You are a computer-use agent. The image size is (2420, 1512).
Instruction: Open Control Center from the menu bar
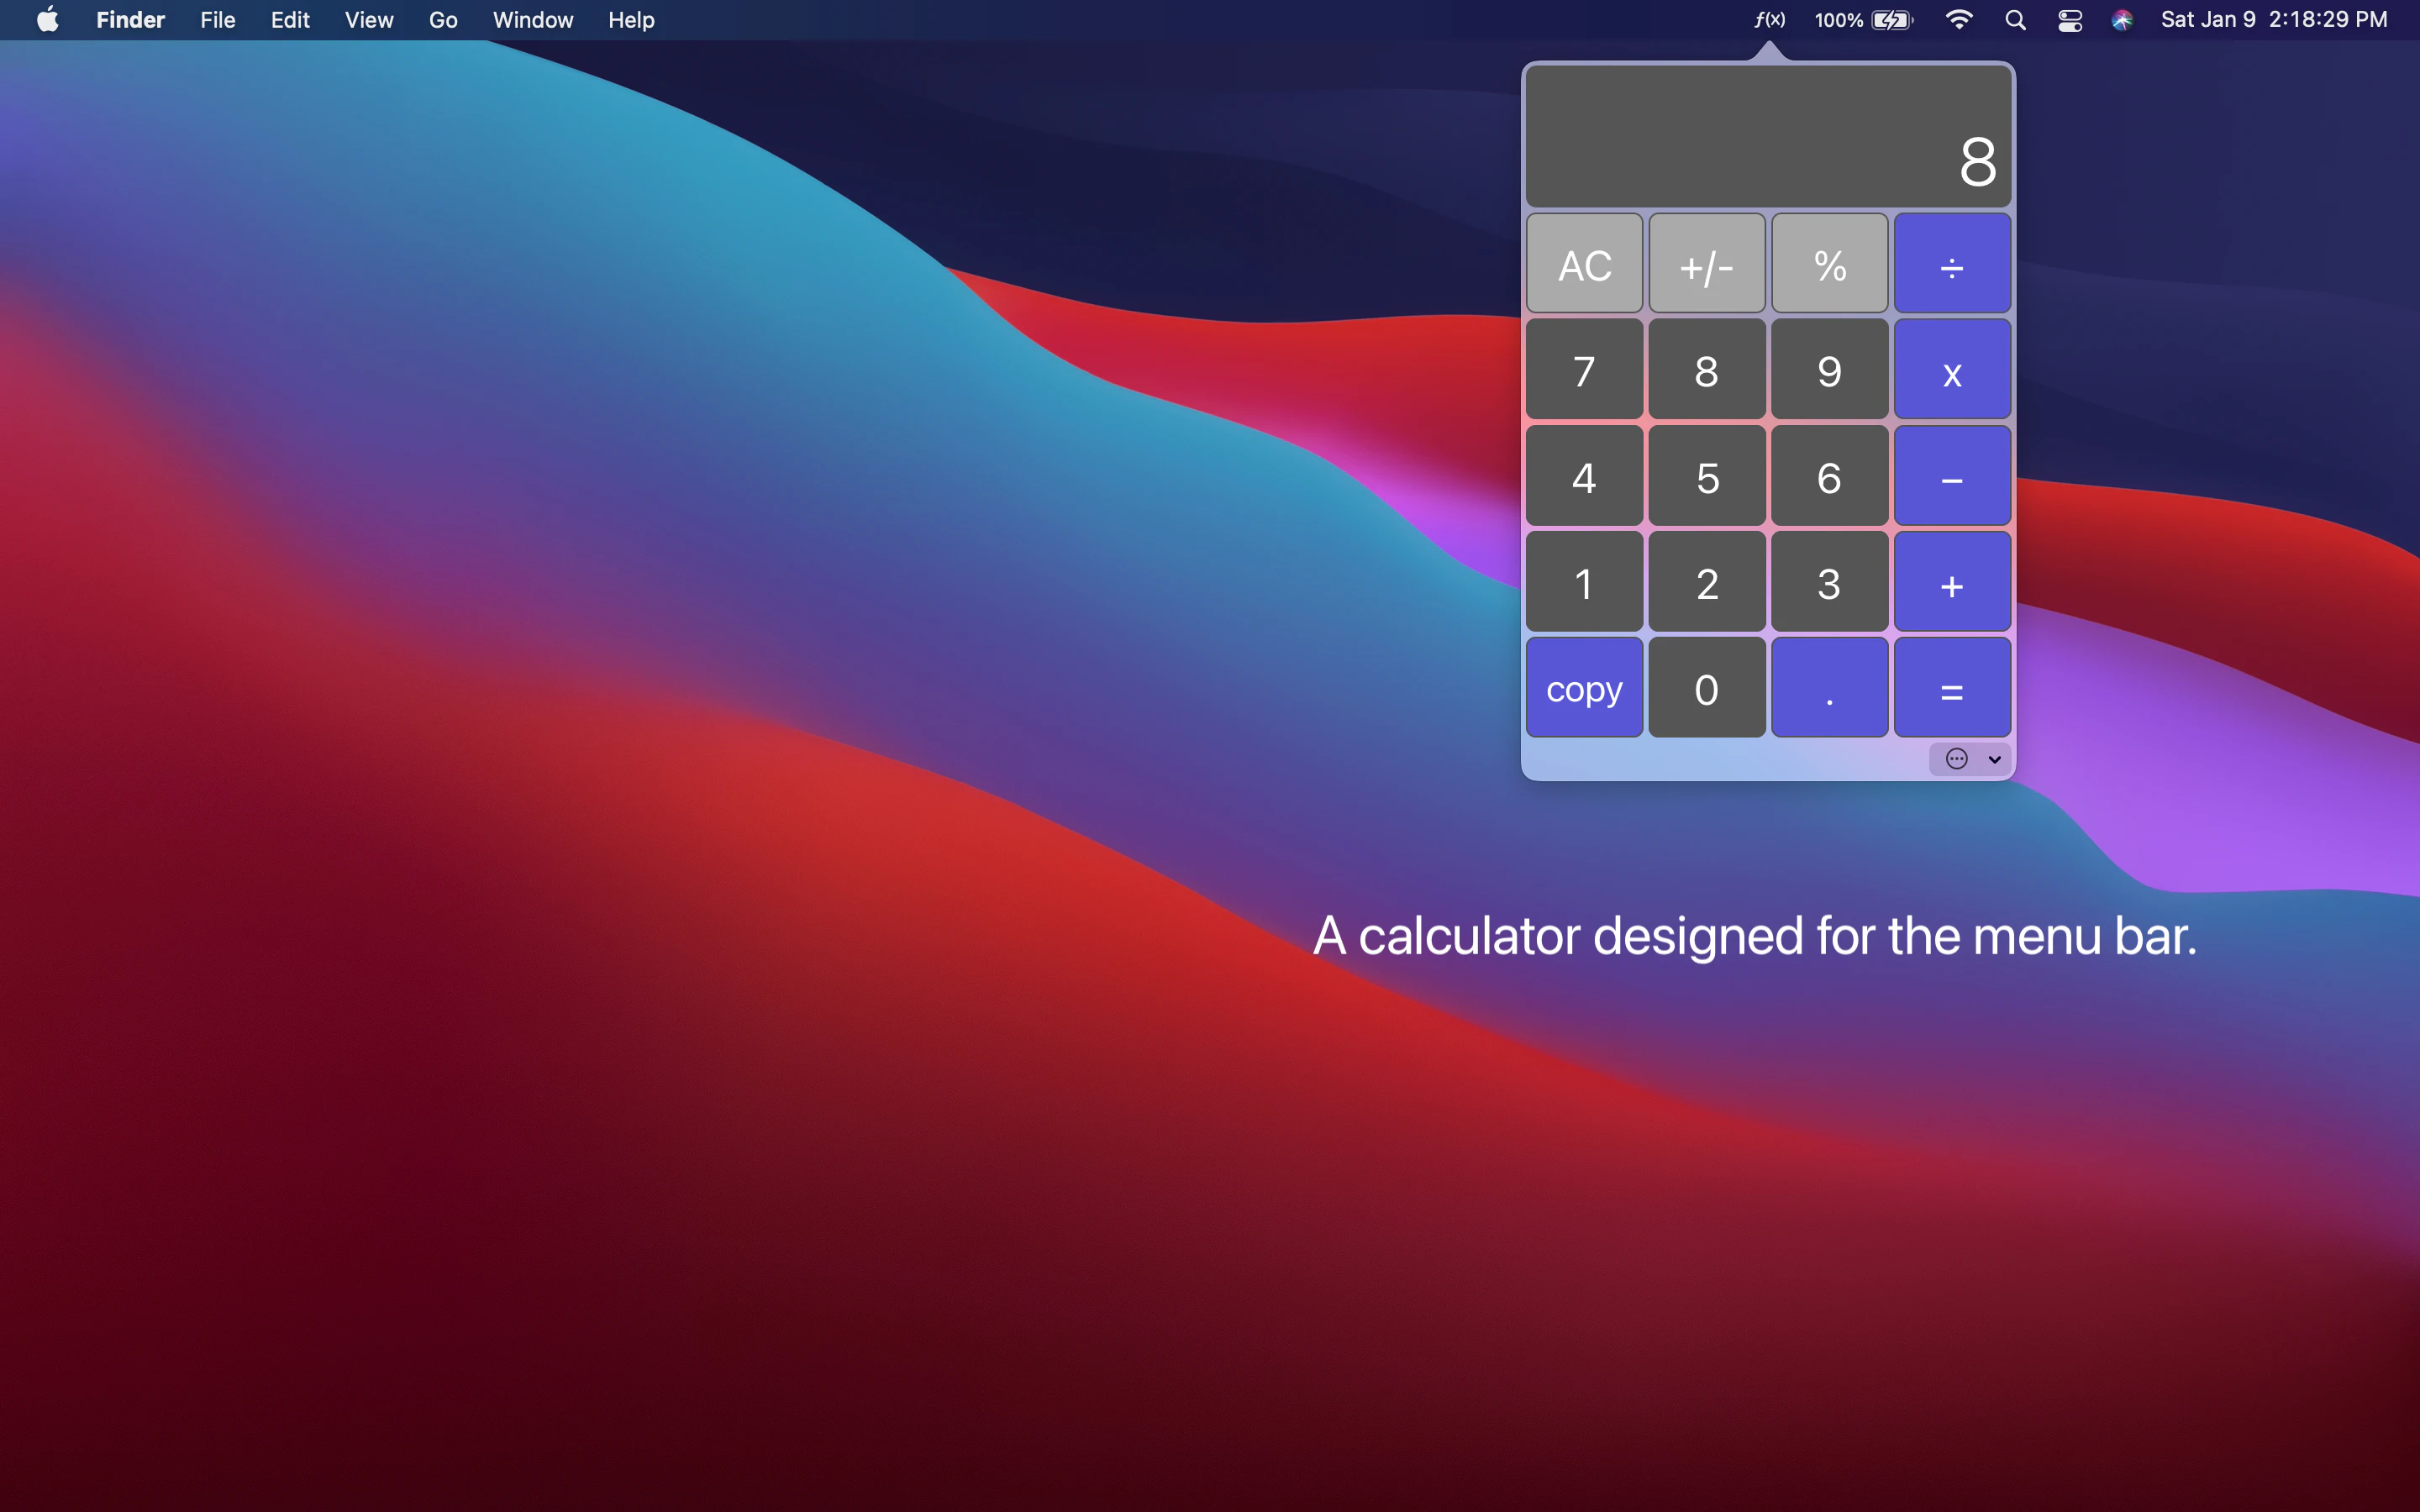pyautogui.click(x=2070, y=20)
